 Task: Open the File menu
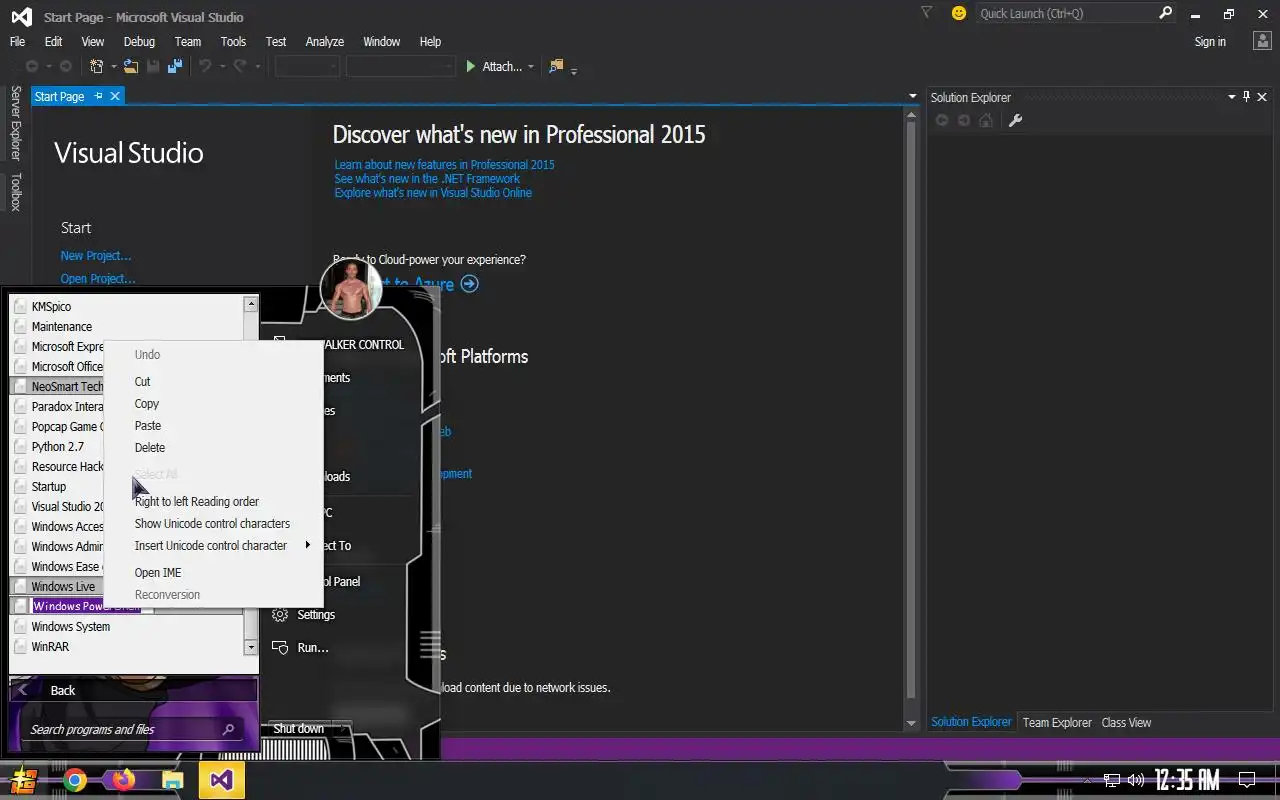(x=17, y=41)
